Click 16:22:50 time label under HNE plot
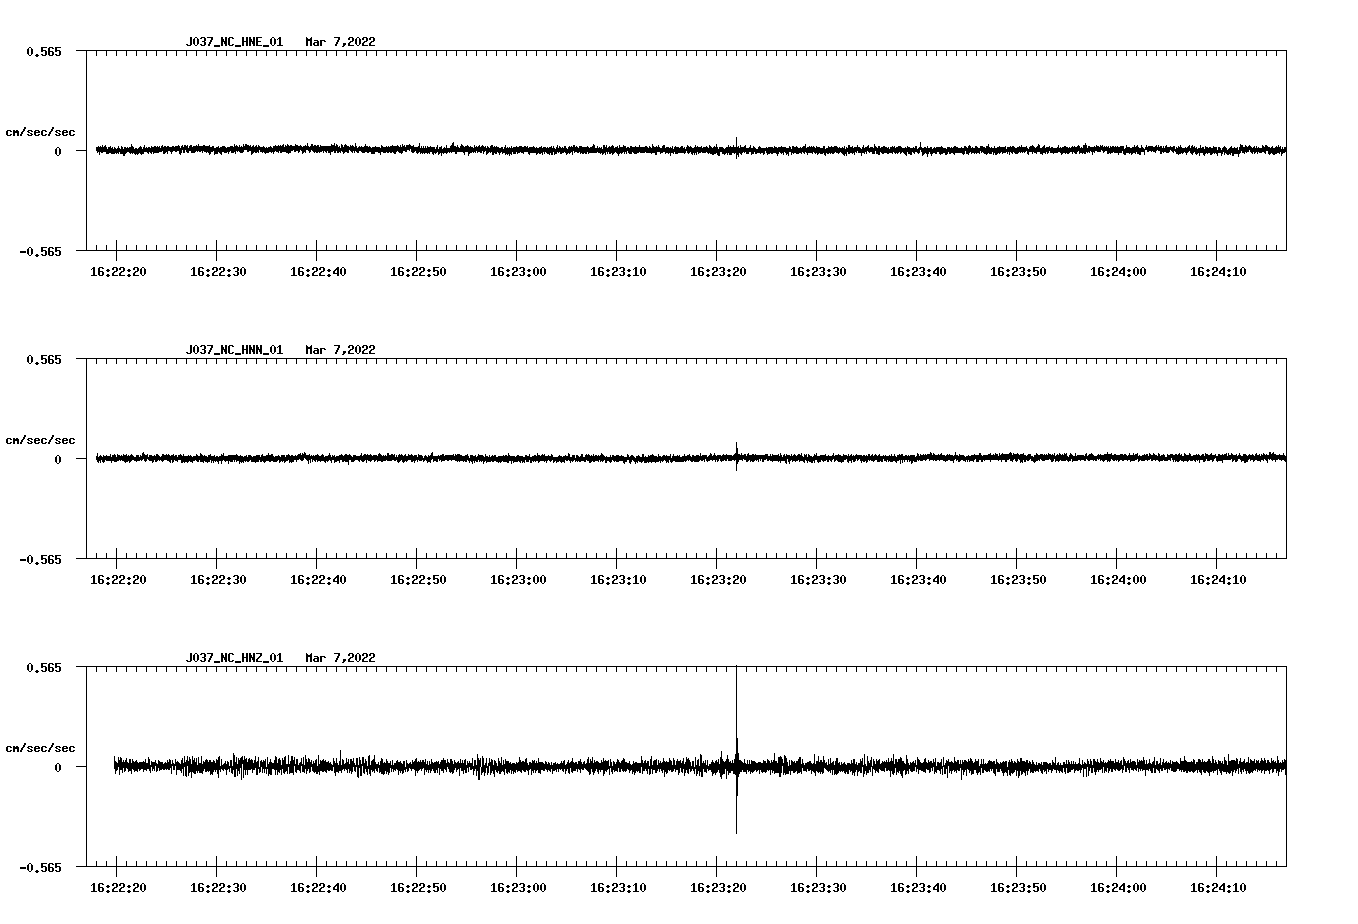 point(417,271)
